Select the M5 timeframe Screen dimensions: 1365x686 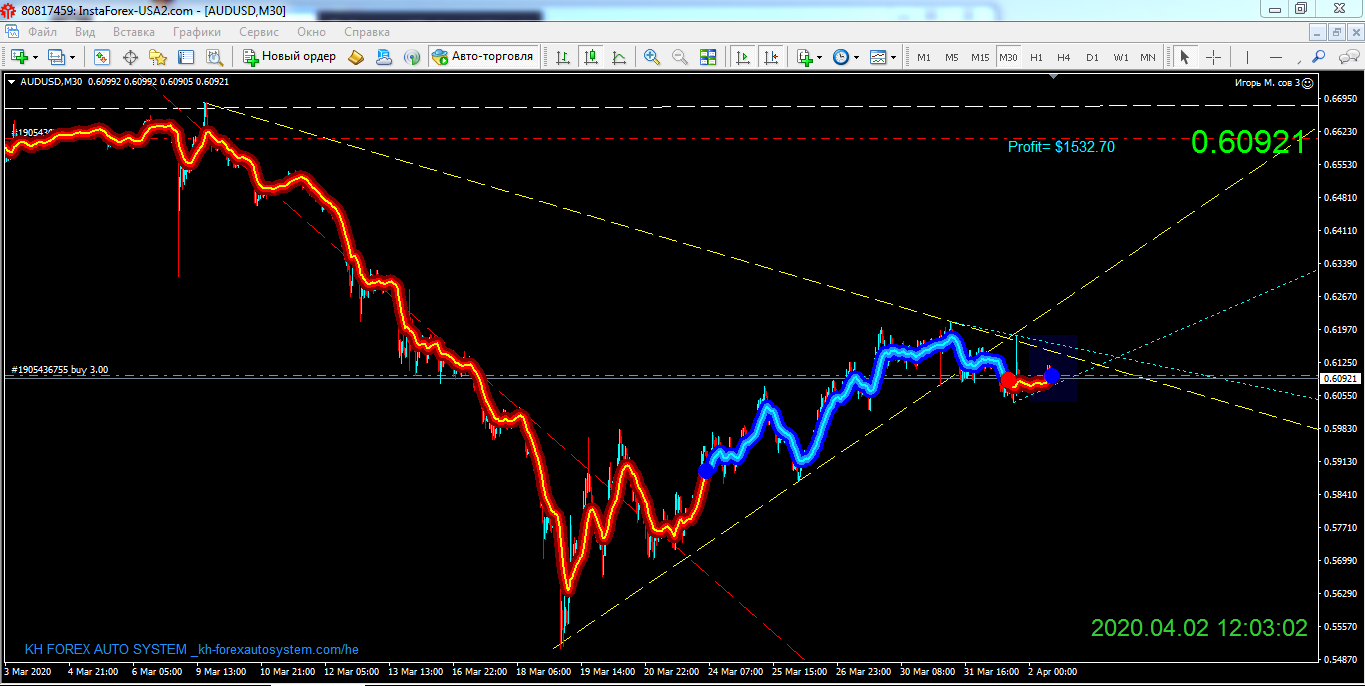[x=952, y=57]
